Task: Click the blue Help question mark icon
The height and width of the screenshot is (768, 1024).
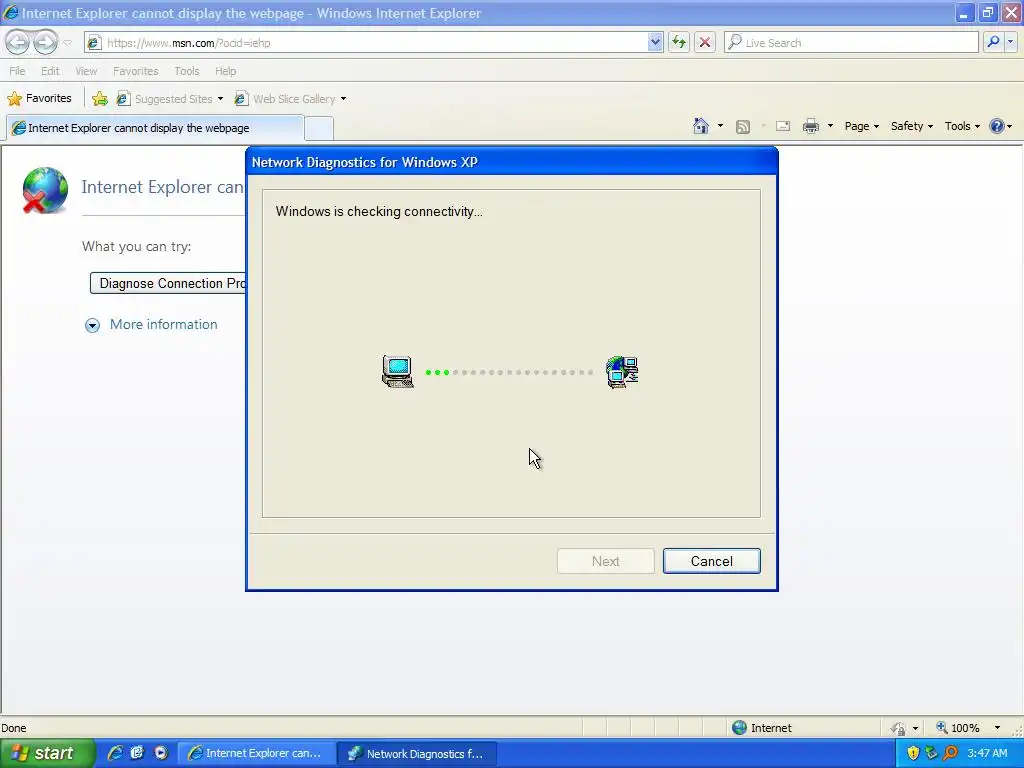Action: pos(997,126)
